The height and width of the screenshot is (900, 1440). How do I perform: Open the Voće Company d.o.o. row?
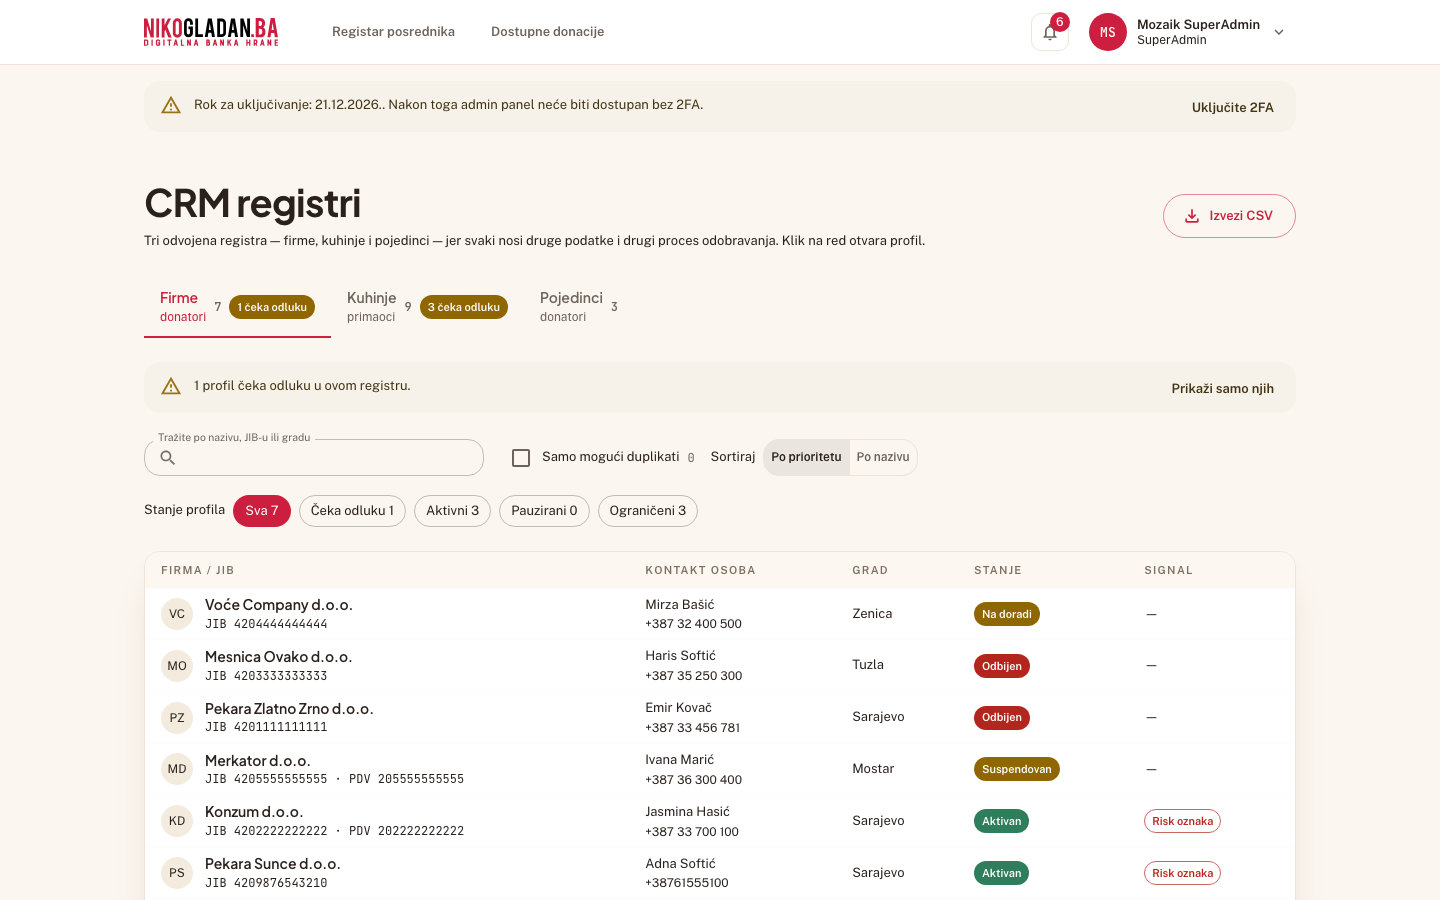(x=720, y=614)
